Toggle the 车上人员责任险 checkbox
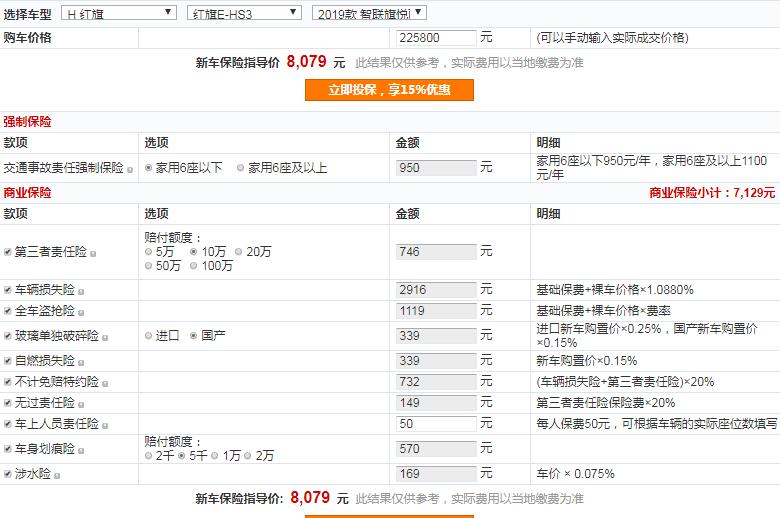The height and width of the screenshot is (518, 780). click(7, 424)
